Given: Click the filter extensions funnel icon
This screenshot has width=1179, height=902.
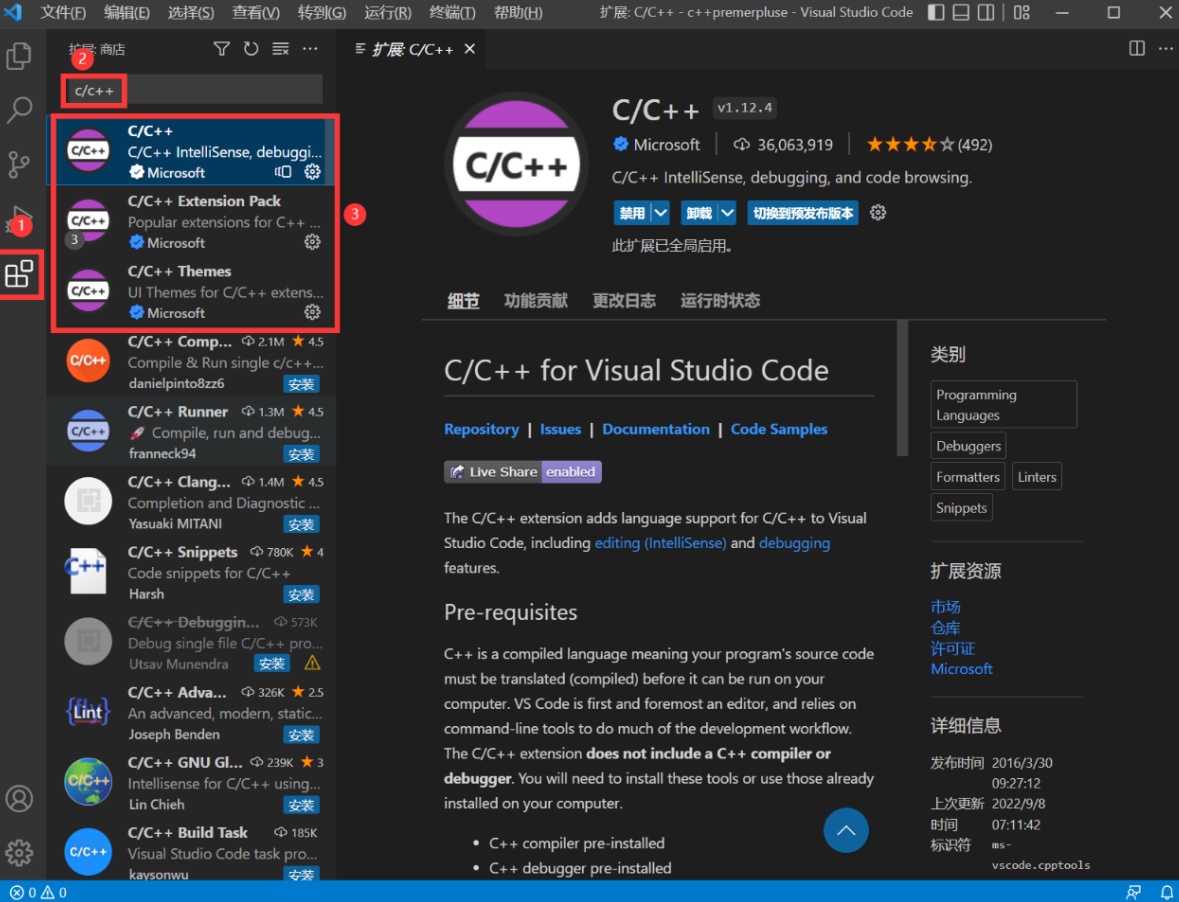Looking at the screenshot, I should tap(222, 49).
